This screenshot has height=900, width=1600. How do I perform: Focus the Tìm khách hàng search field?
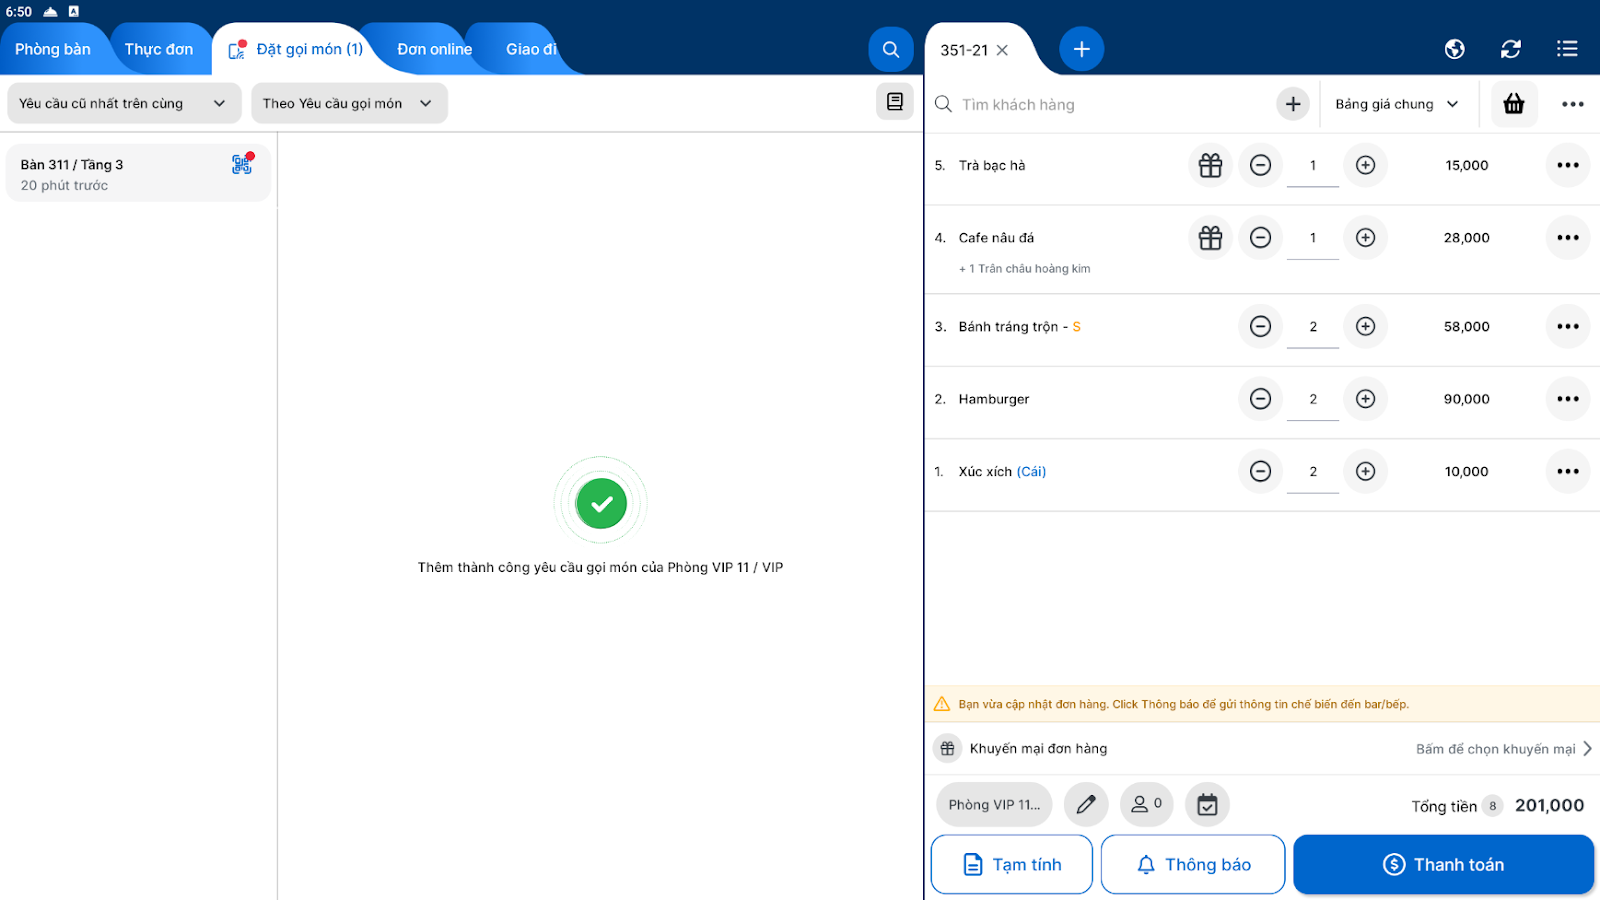click(x=1105, y=104)
